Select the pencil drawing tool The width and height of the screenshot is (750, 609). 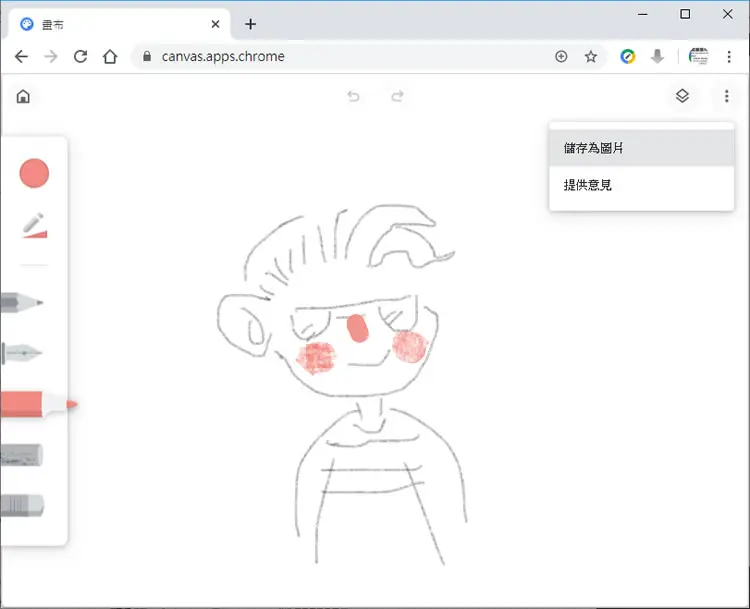click(22, 302)
